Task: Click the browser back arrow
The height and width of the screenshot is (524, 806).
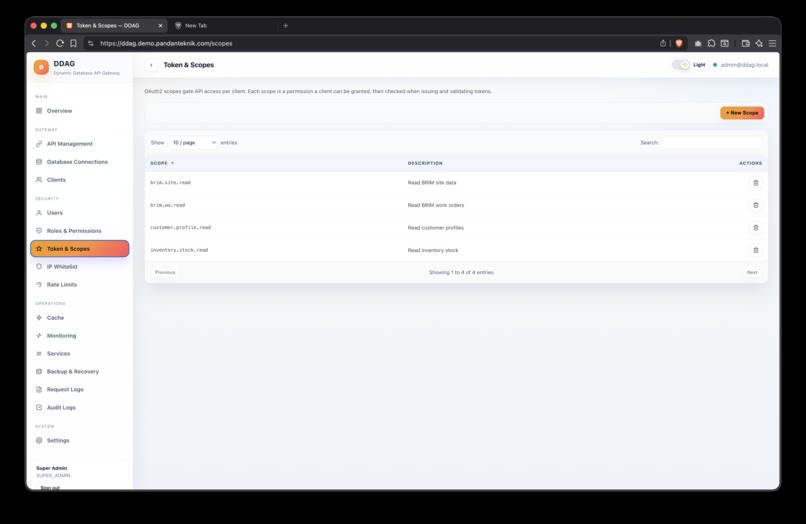Action: [x=34, y=44]
